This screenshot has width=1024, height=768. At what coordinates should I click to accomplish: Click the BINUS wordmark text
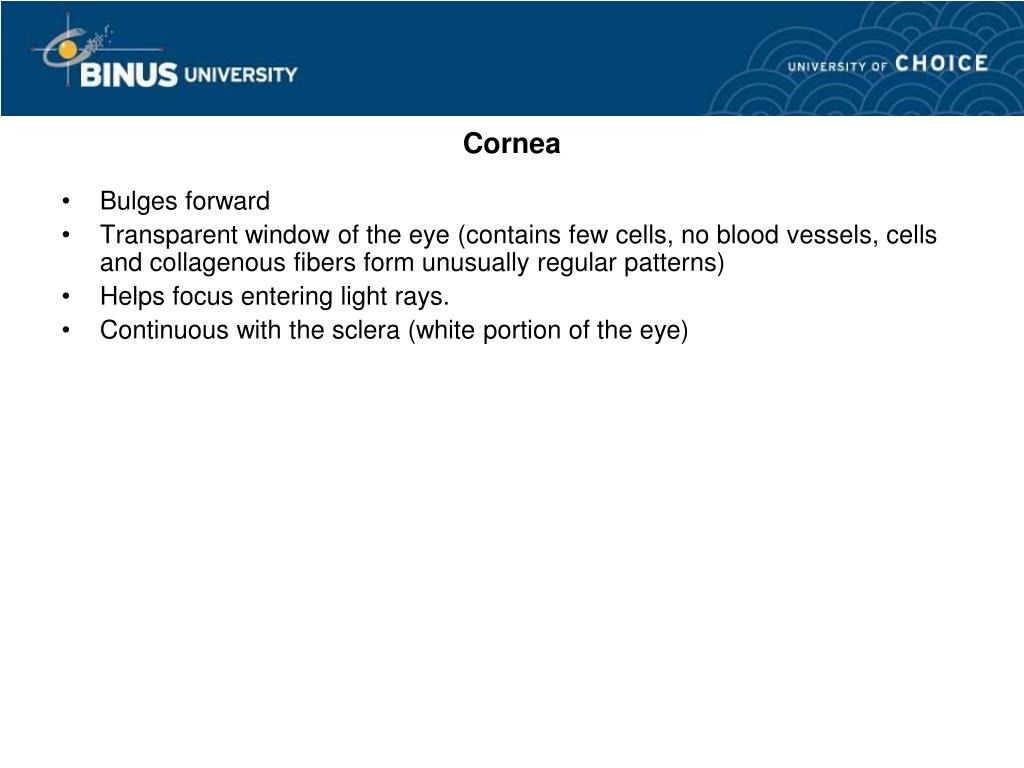click(x=129, y=75)
